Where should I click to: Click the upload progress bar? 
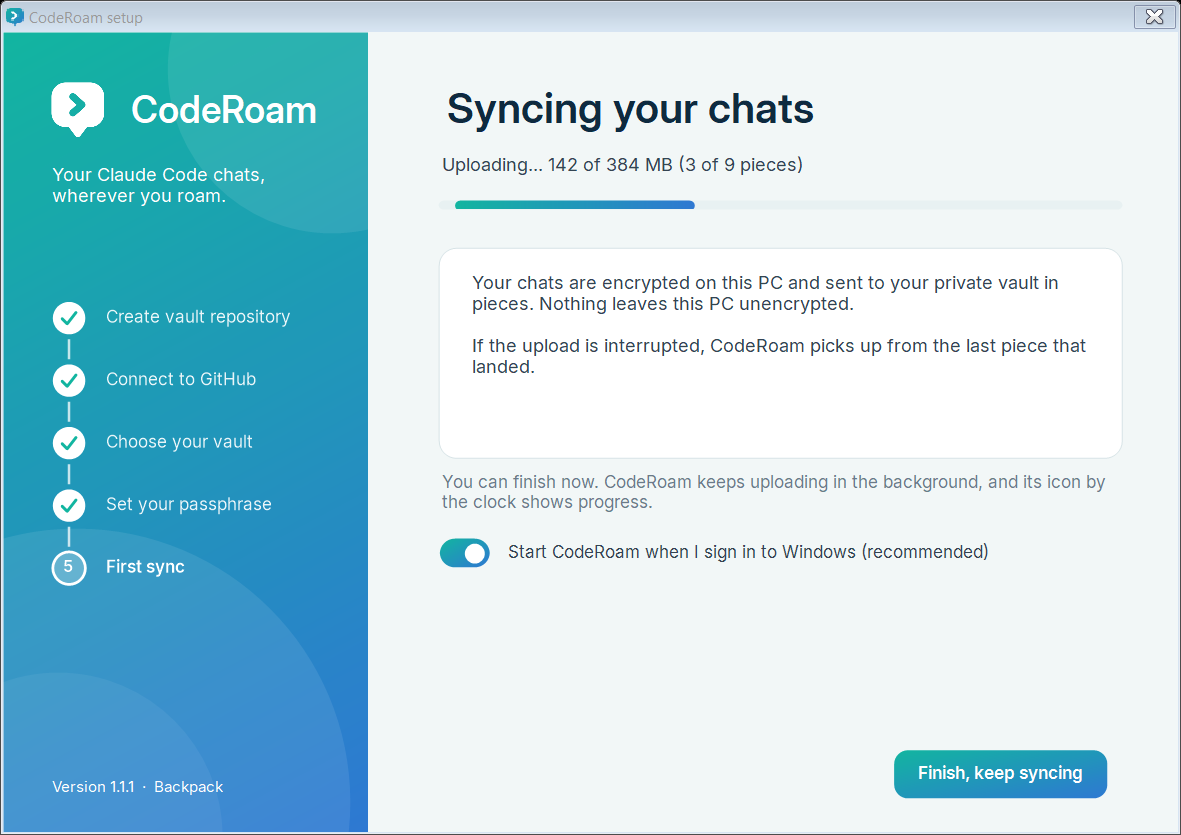tap(780, 205)
